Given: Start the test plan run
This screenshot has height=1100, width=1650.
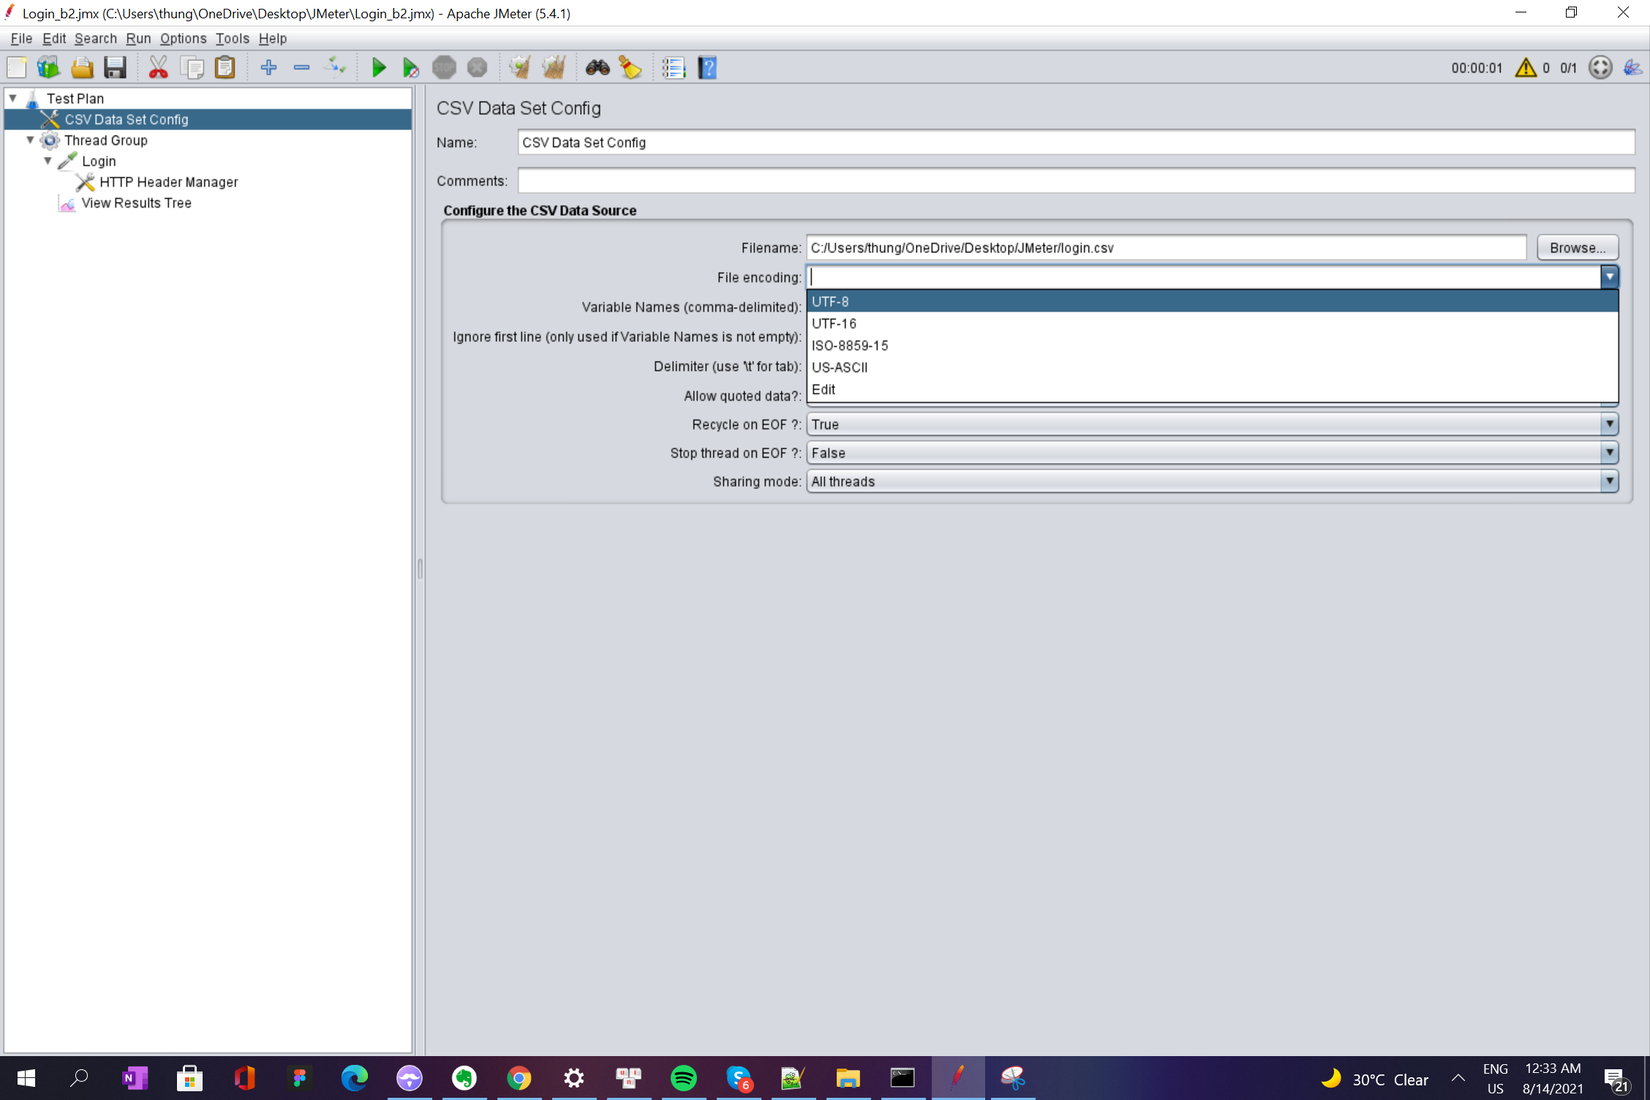Looking at the screenshot, I should (x=378, y=67).
